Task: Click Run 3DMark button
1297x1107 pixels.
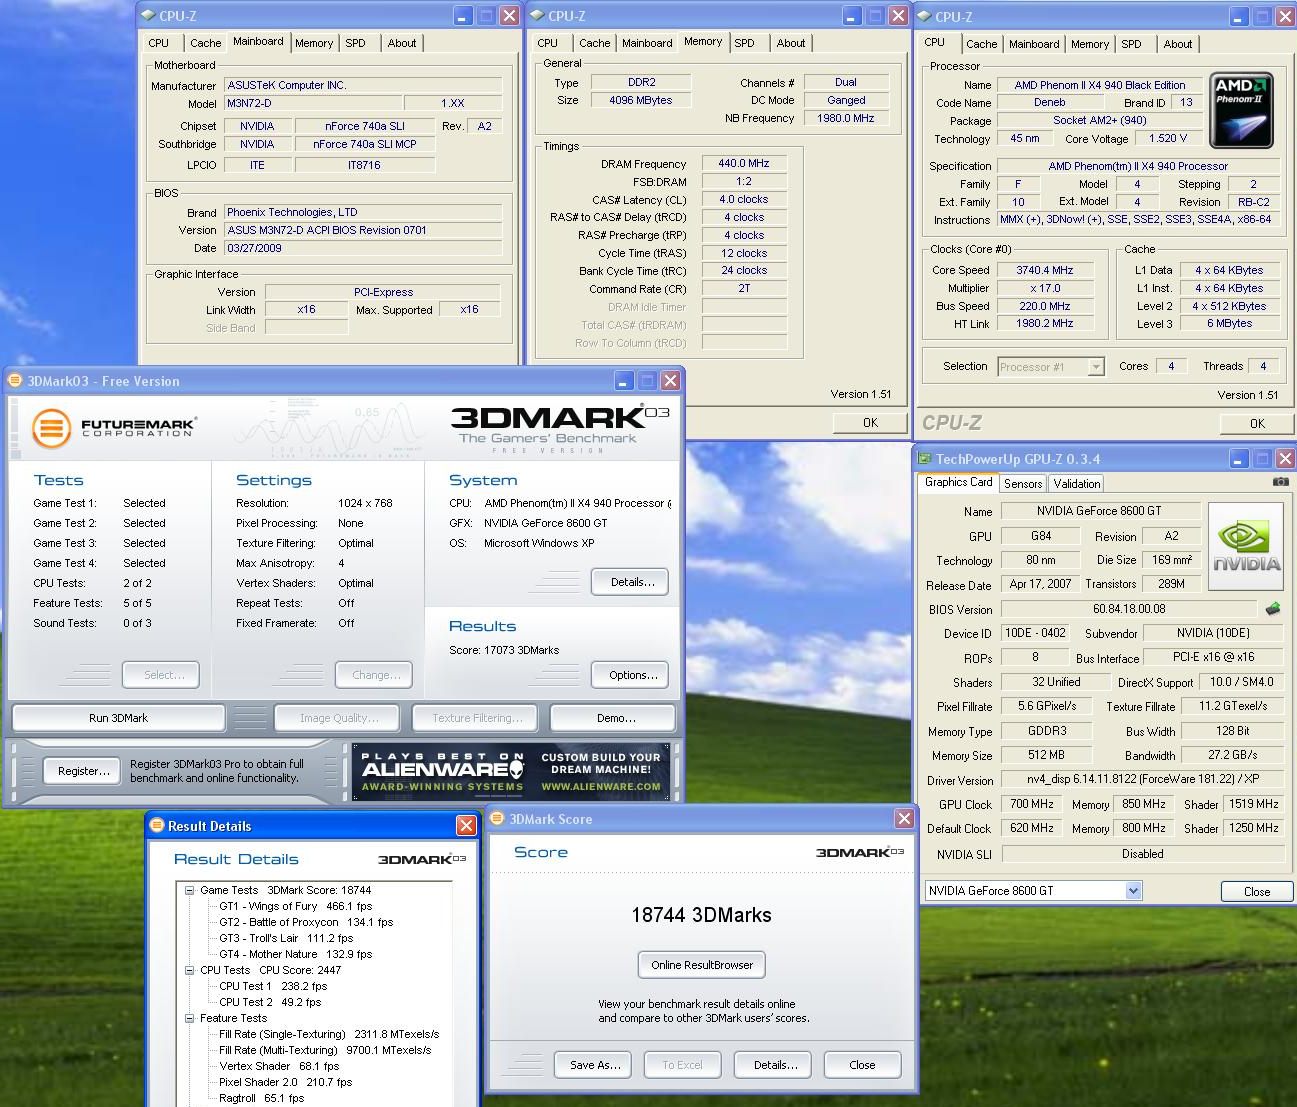Action: pos(118,718)
